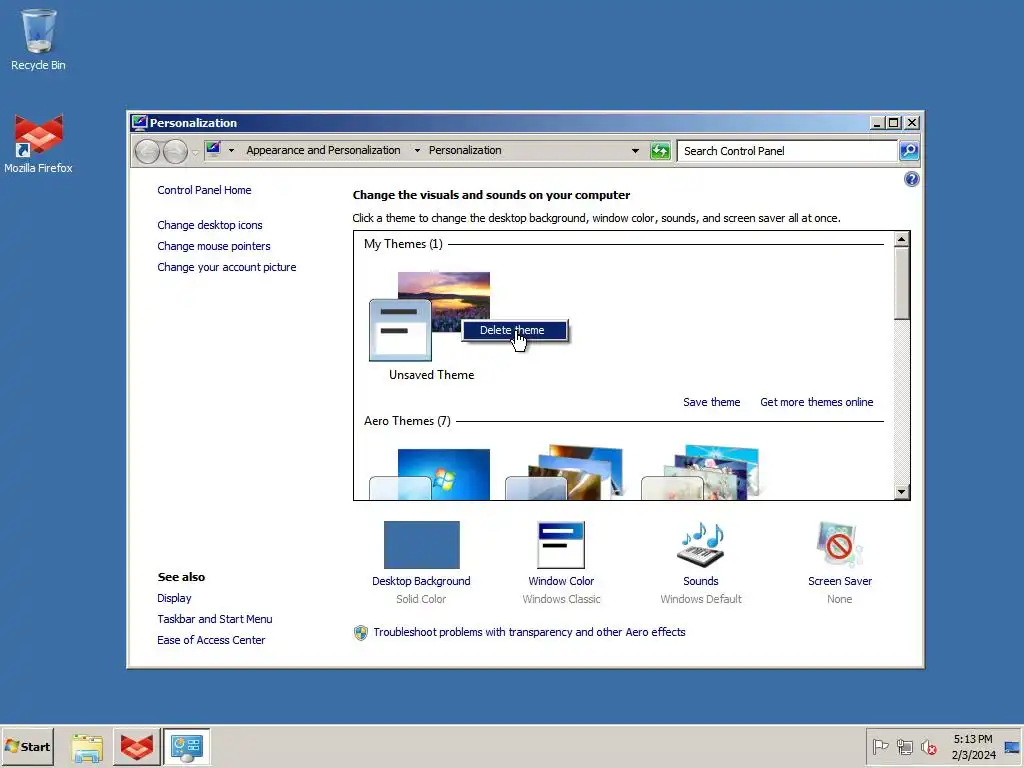Click Personalization breadcrumb in address bar
The image size is (1024, 768).
pyautogui.click(x=465, y=150)
